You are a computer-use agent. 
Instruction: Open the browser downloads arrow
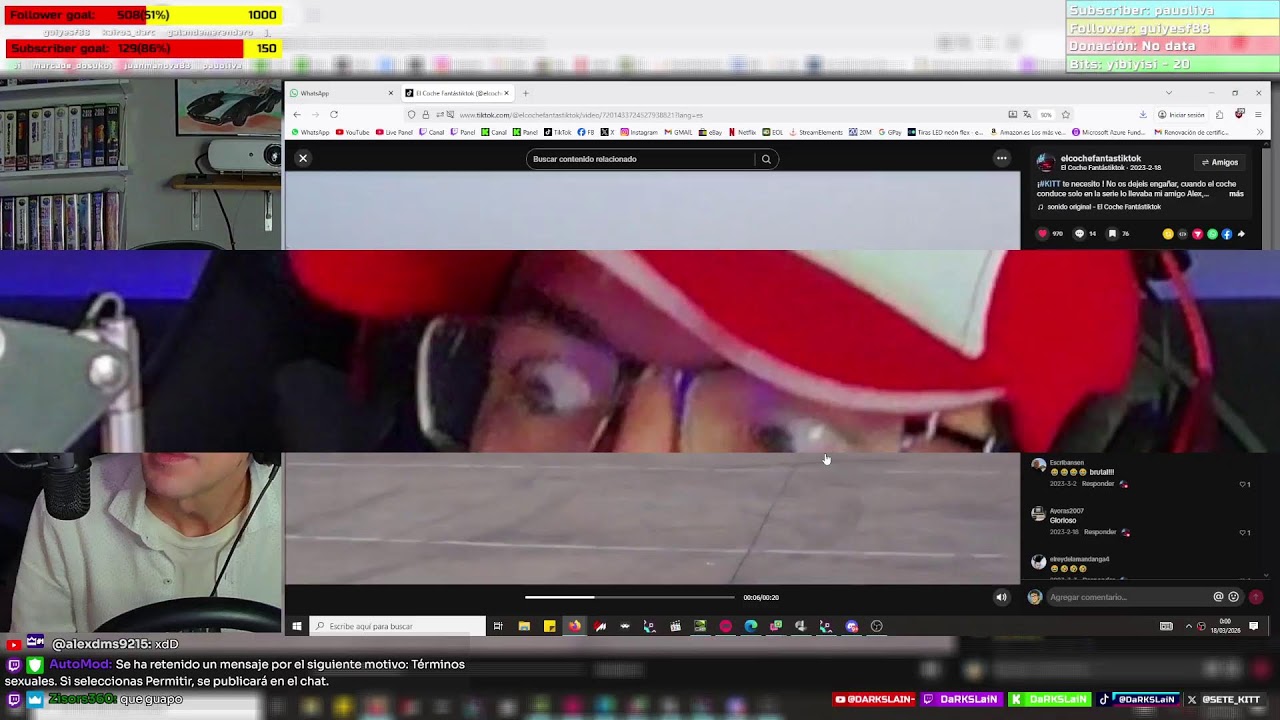pyautogui.click(x=1143, y=115)
